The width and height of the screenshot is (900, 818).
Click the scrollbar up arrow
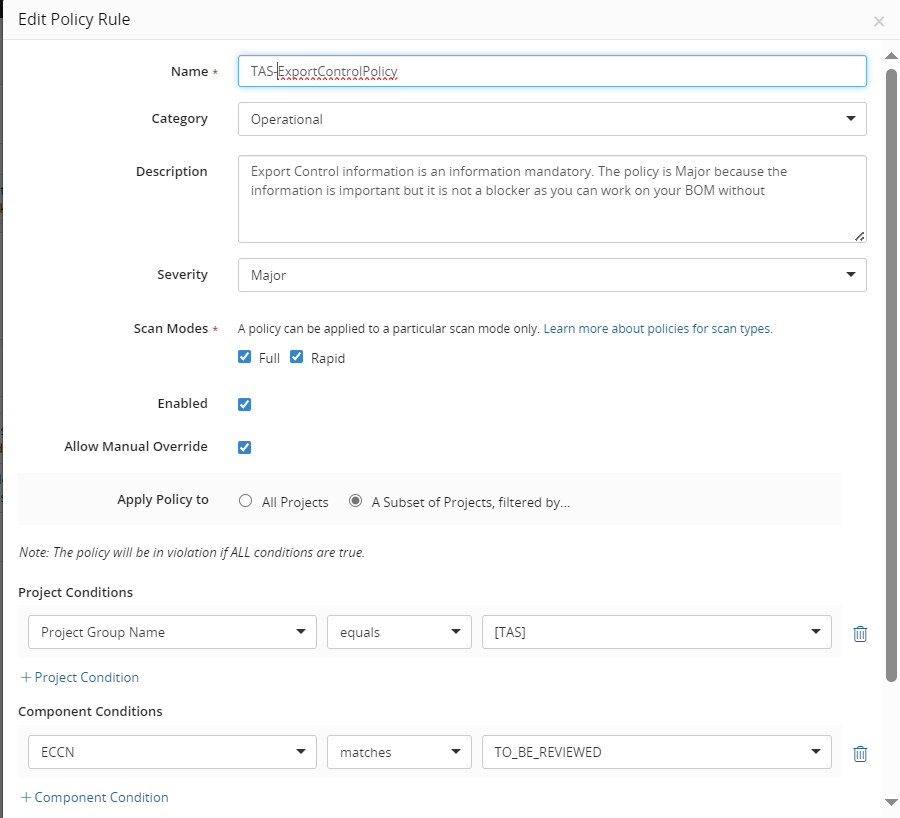891,56
